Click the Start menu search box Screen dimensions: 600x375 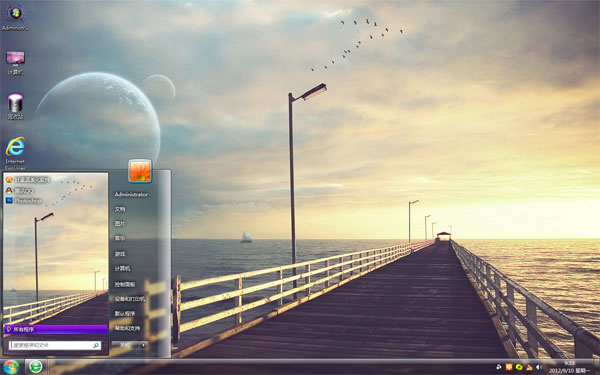point(55,345)
